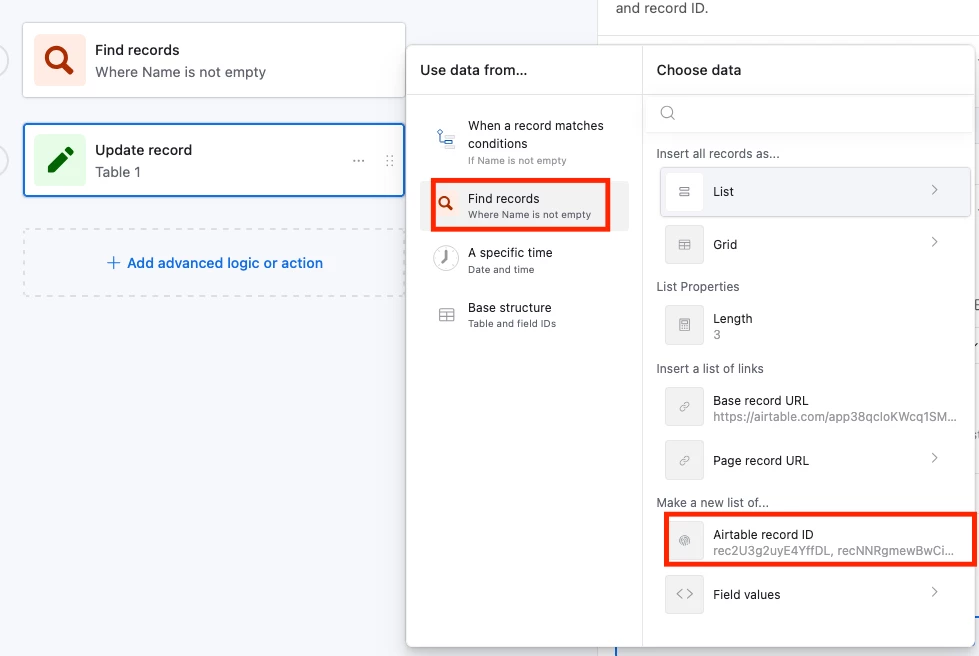Click the fingerprint icon for Airtable record ID

[684, 541]
